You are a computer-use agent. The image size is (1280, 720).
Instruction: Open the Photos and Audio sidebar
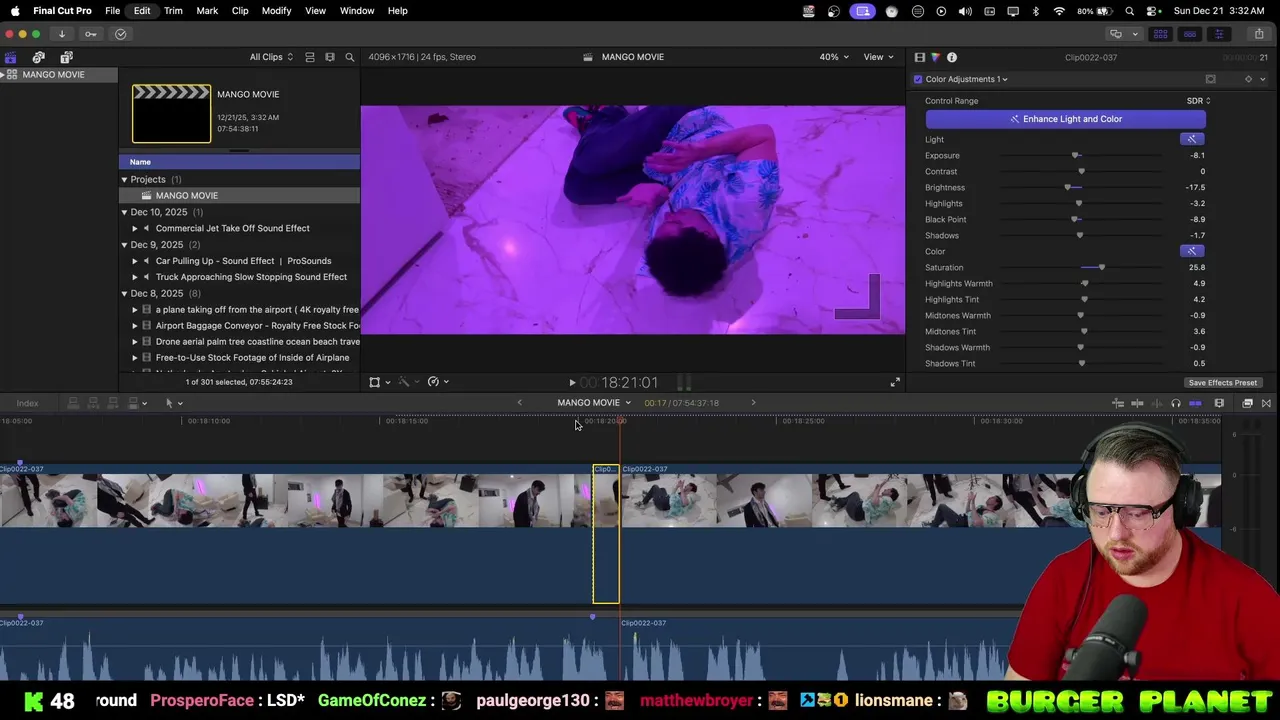[39, 57]
